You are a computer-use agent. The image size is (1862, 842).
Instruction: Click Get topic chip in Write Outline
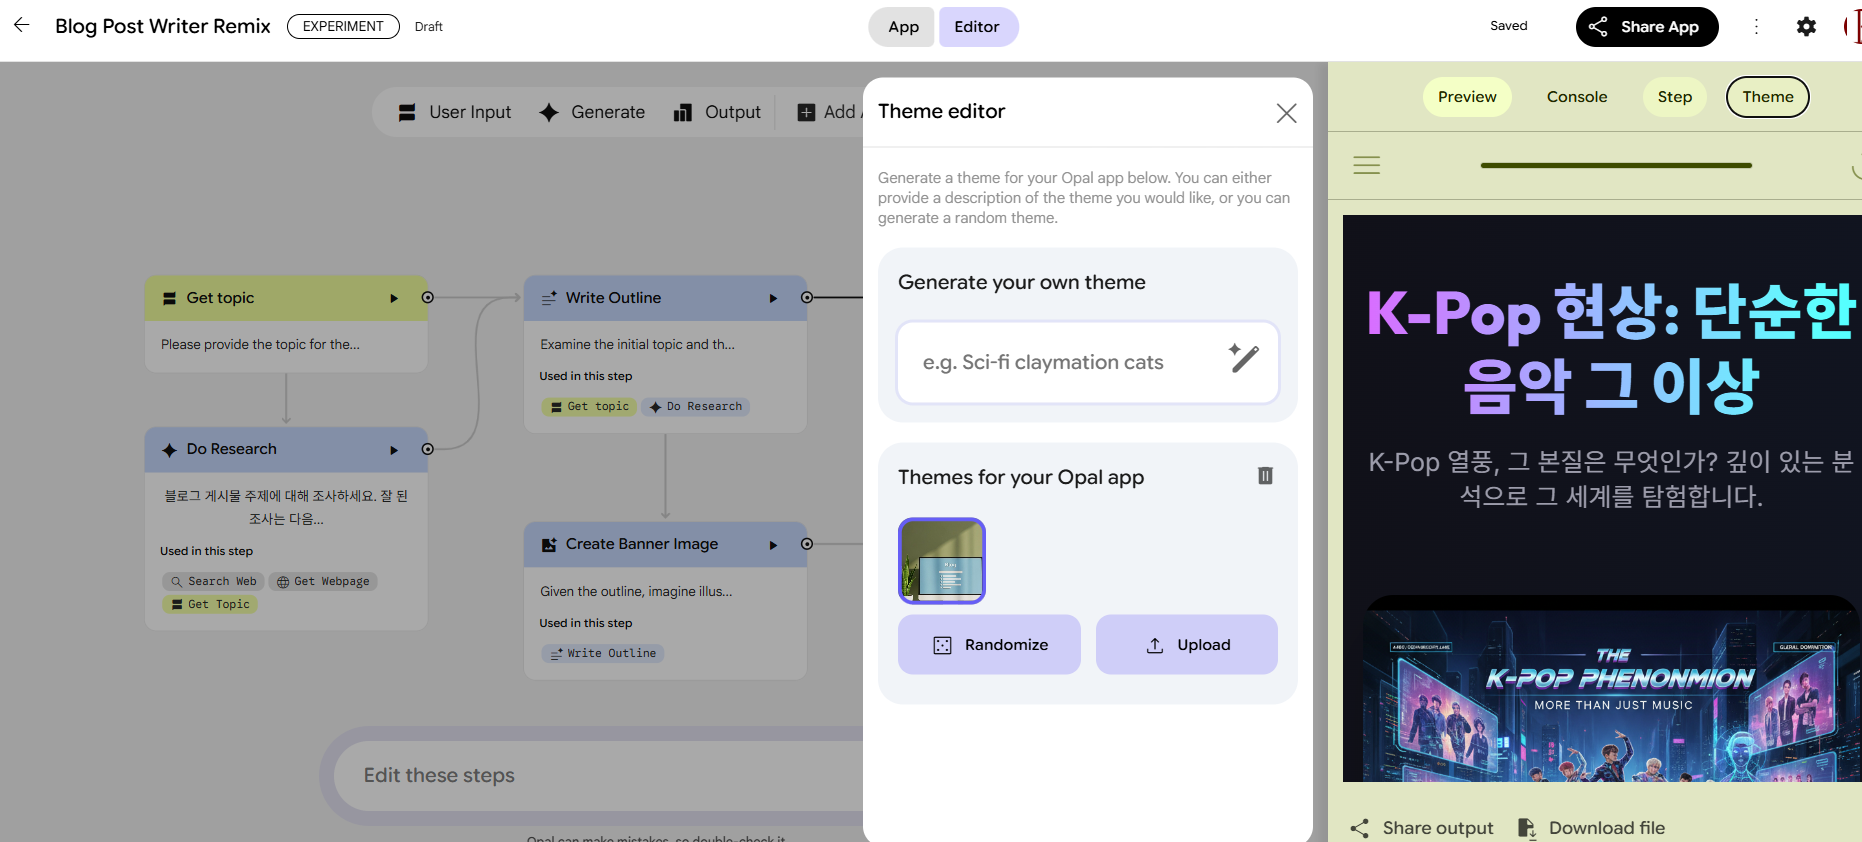click(589, 407)
